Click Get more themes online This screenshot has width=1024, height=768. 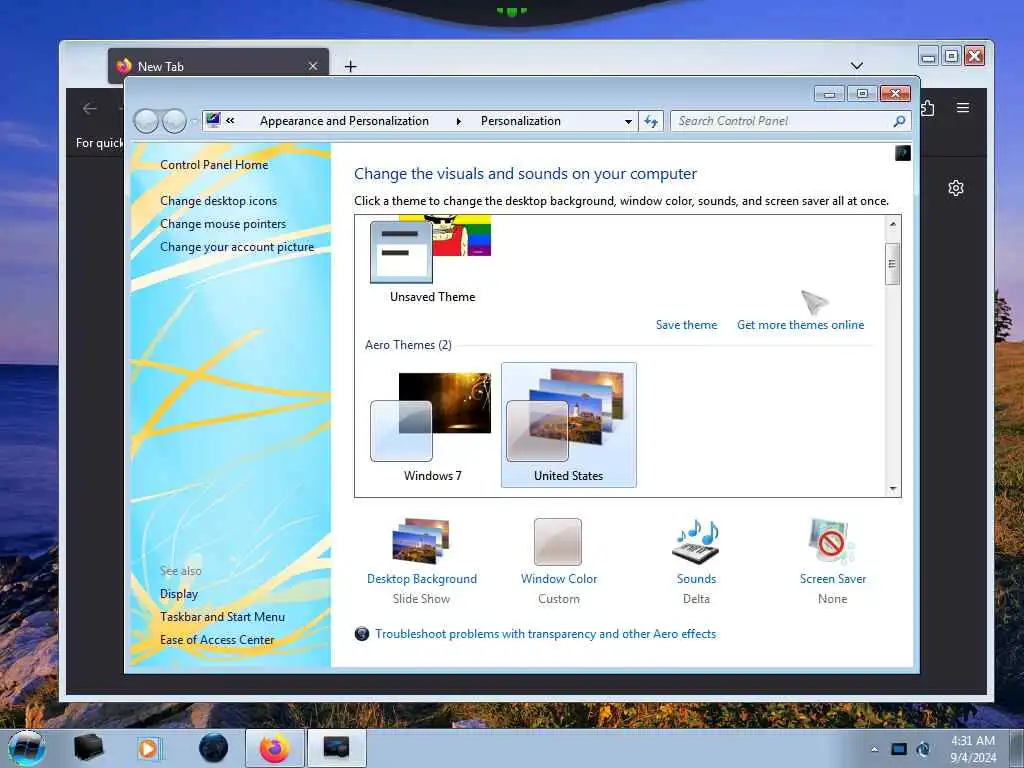pyautogui.click(x=800, y=325)
